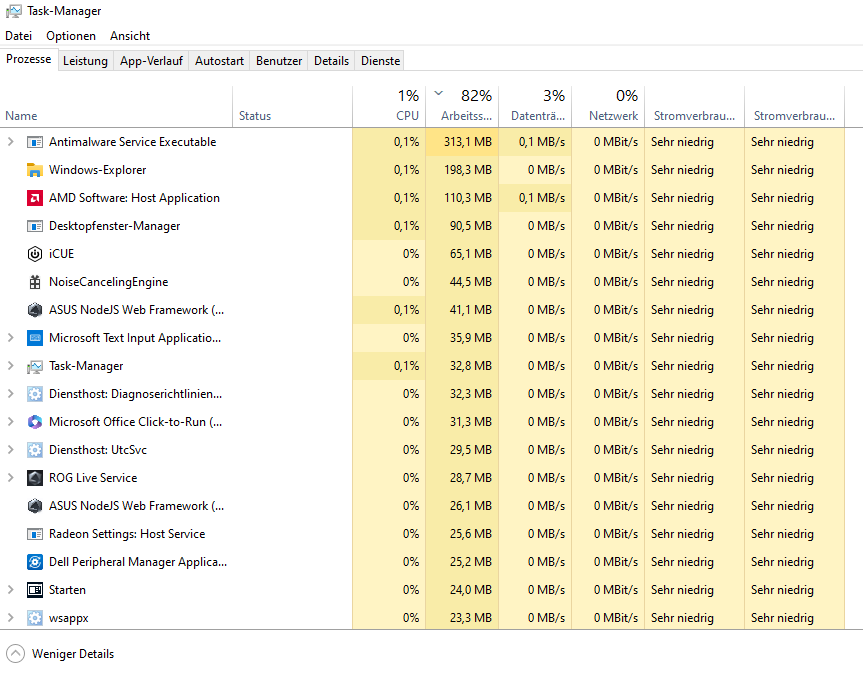Select AMD Software: Host Application name

point(134,198)
